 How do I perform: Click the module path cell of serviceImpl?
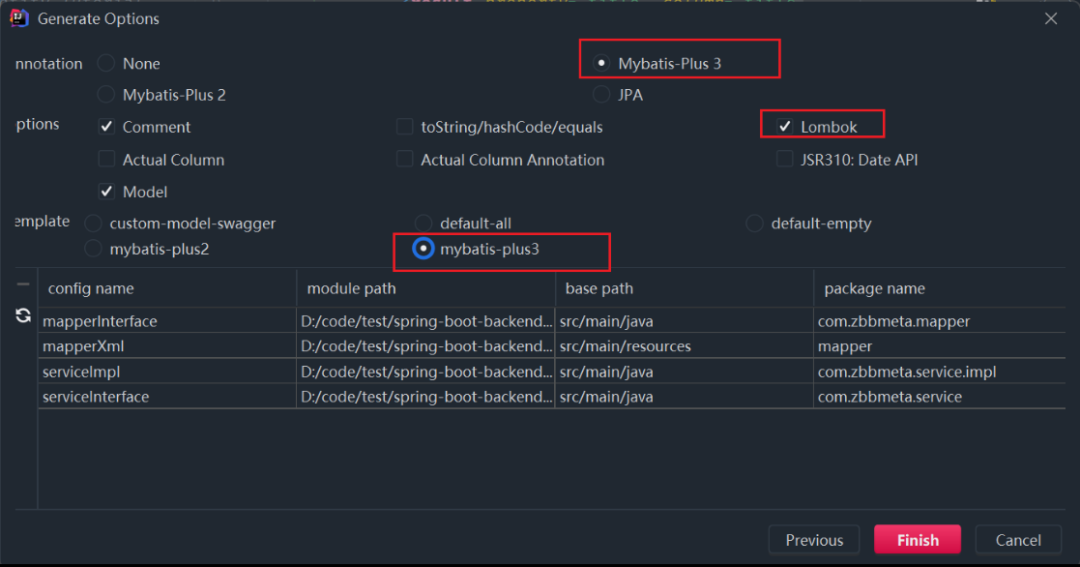click(426, 371)
